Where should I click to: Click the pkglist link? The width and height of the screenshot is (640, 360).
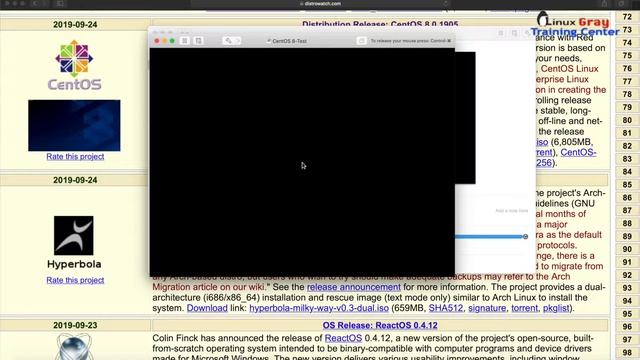coord(556,308)
